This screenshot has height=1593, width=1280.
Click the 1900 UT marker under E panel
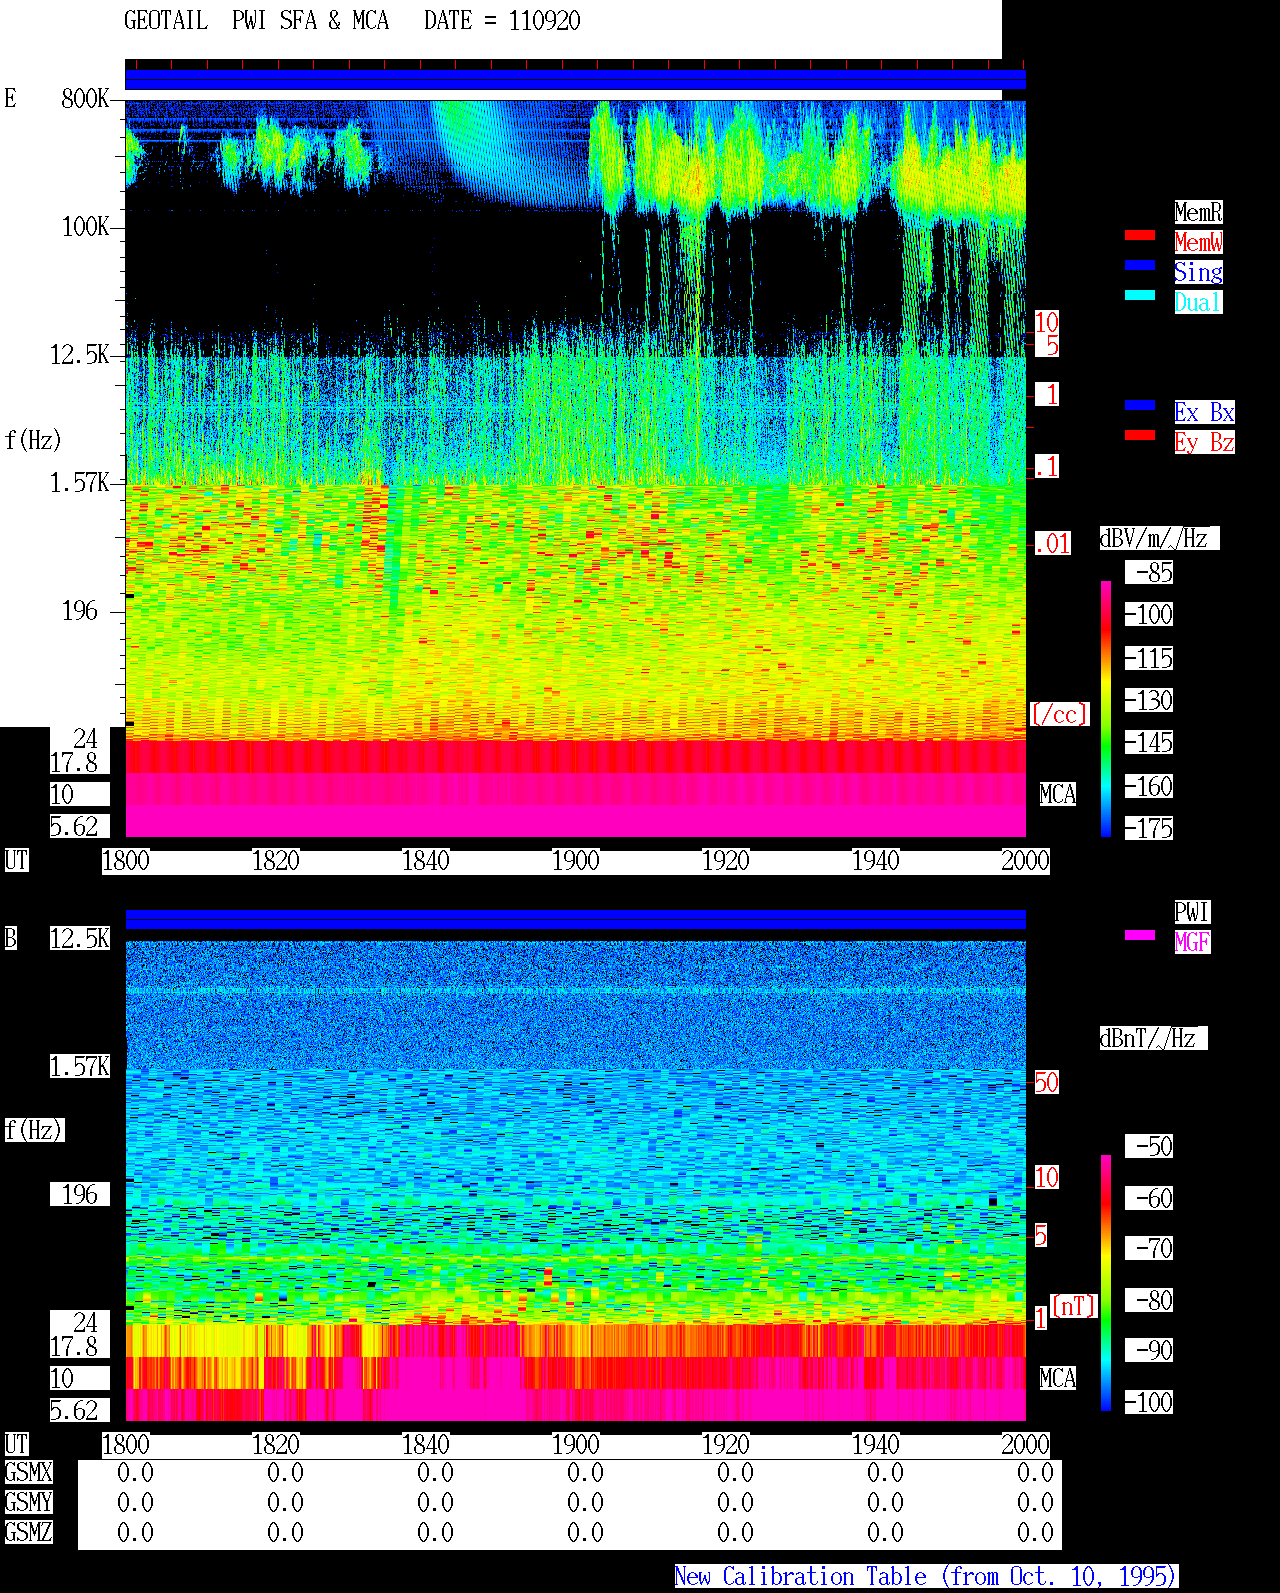(x=575, y=861)
